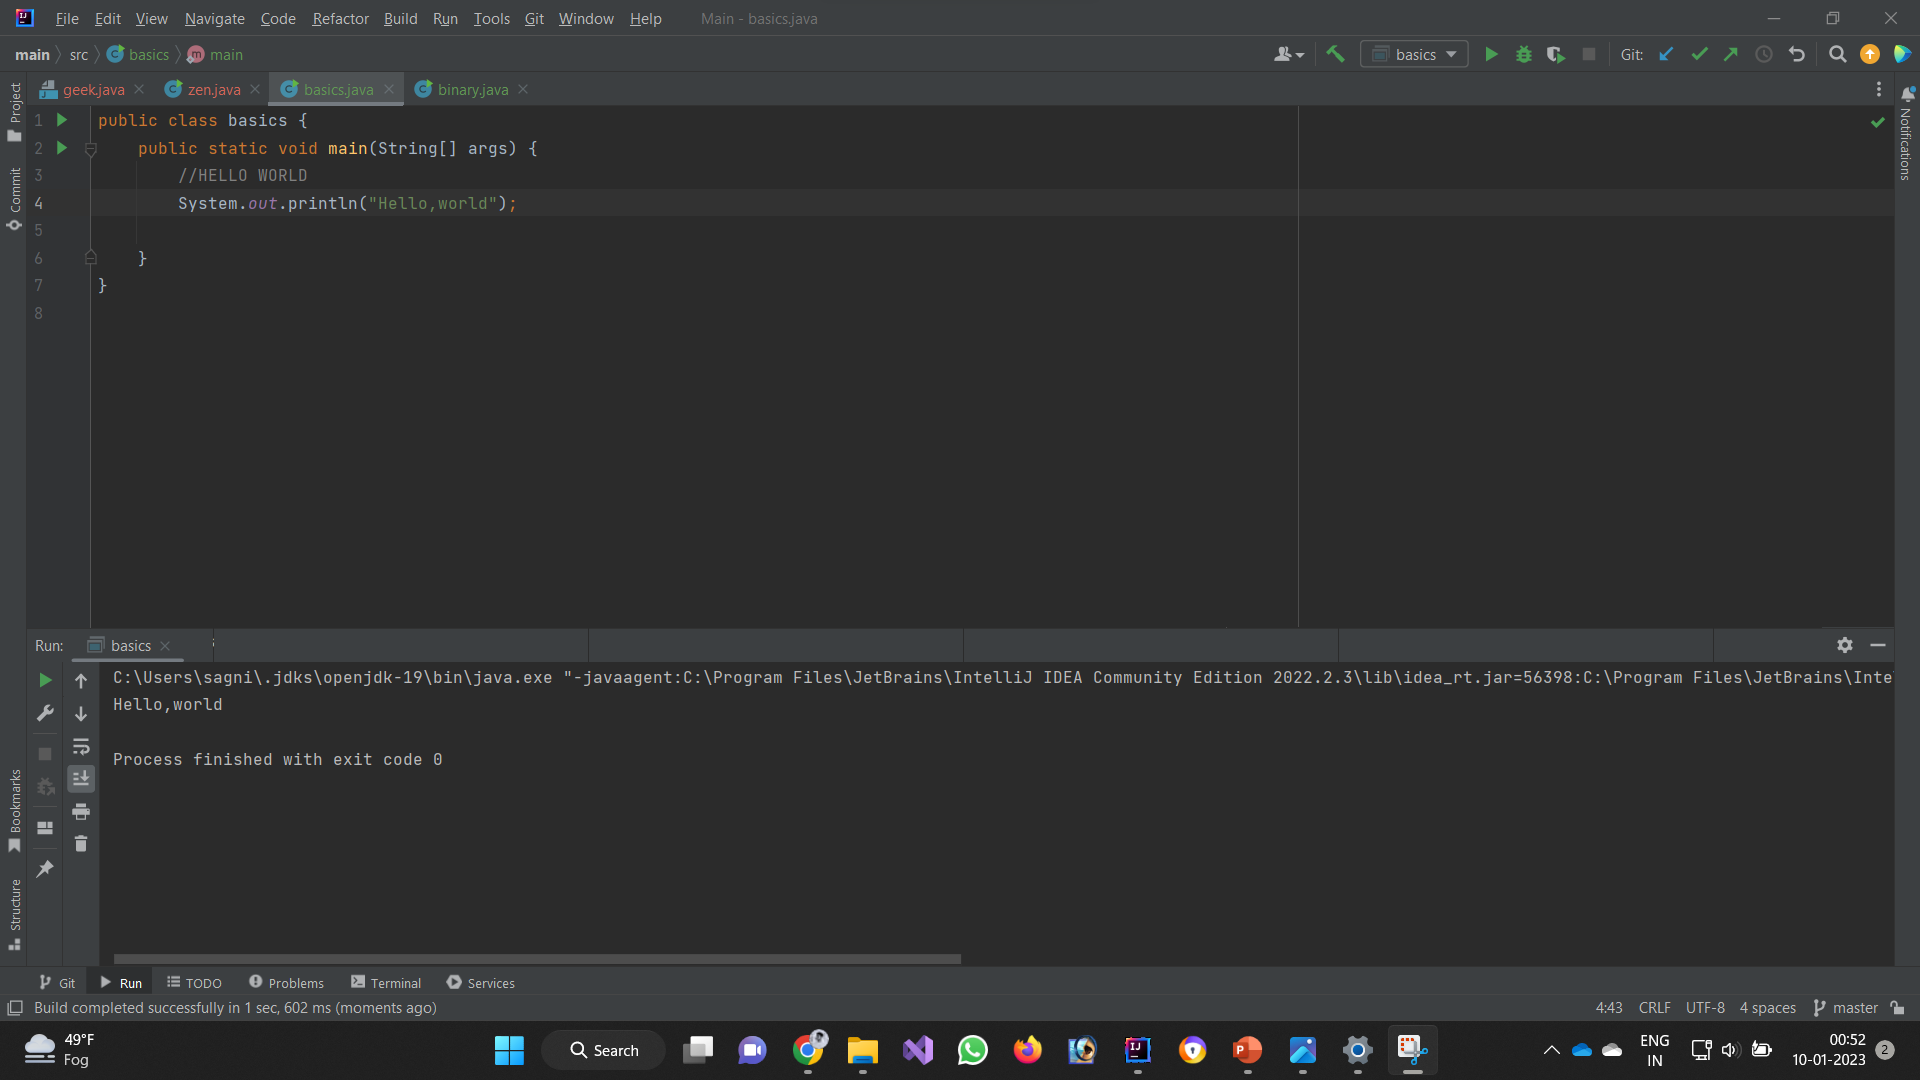Click the Git update project arrow
Screen dimensions: 1920x1080
pyautogui.click(x=1666, y=54)
